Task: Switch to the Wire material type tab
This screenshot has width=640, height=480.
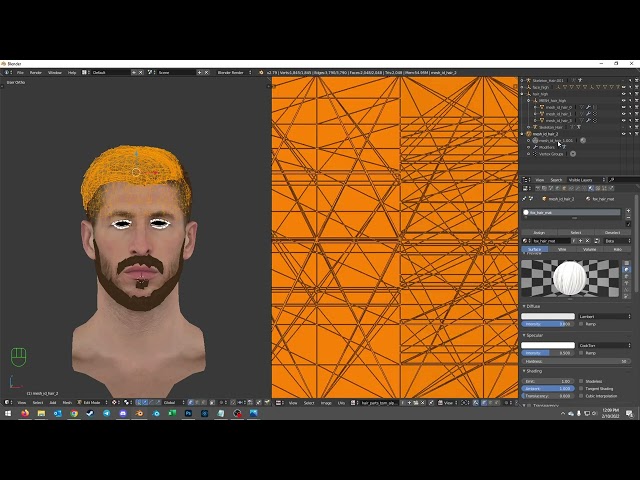Action: click(x=562, y=249)
